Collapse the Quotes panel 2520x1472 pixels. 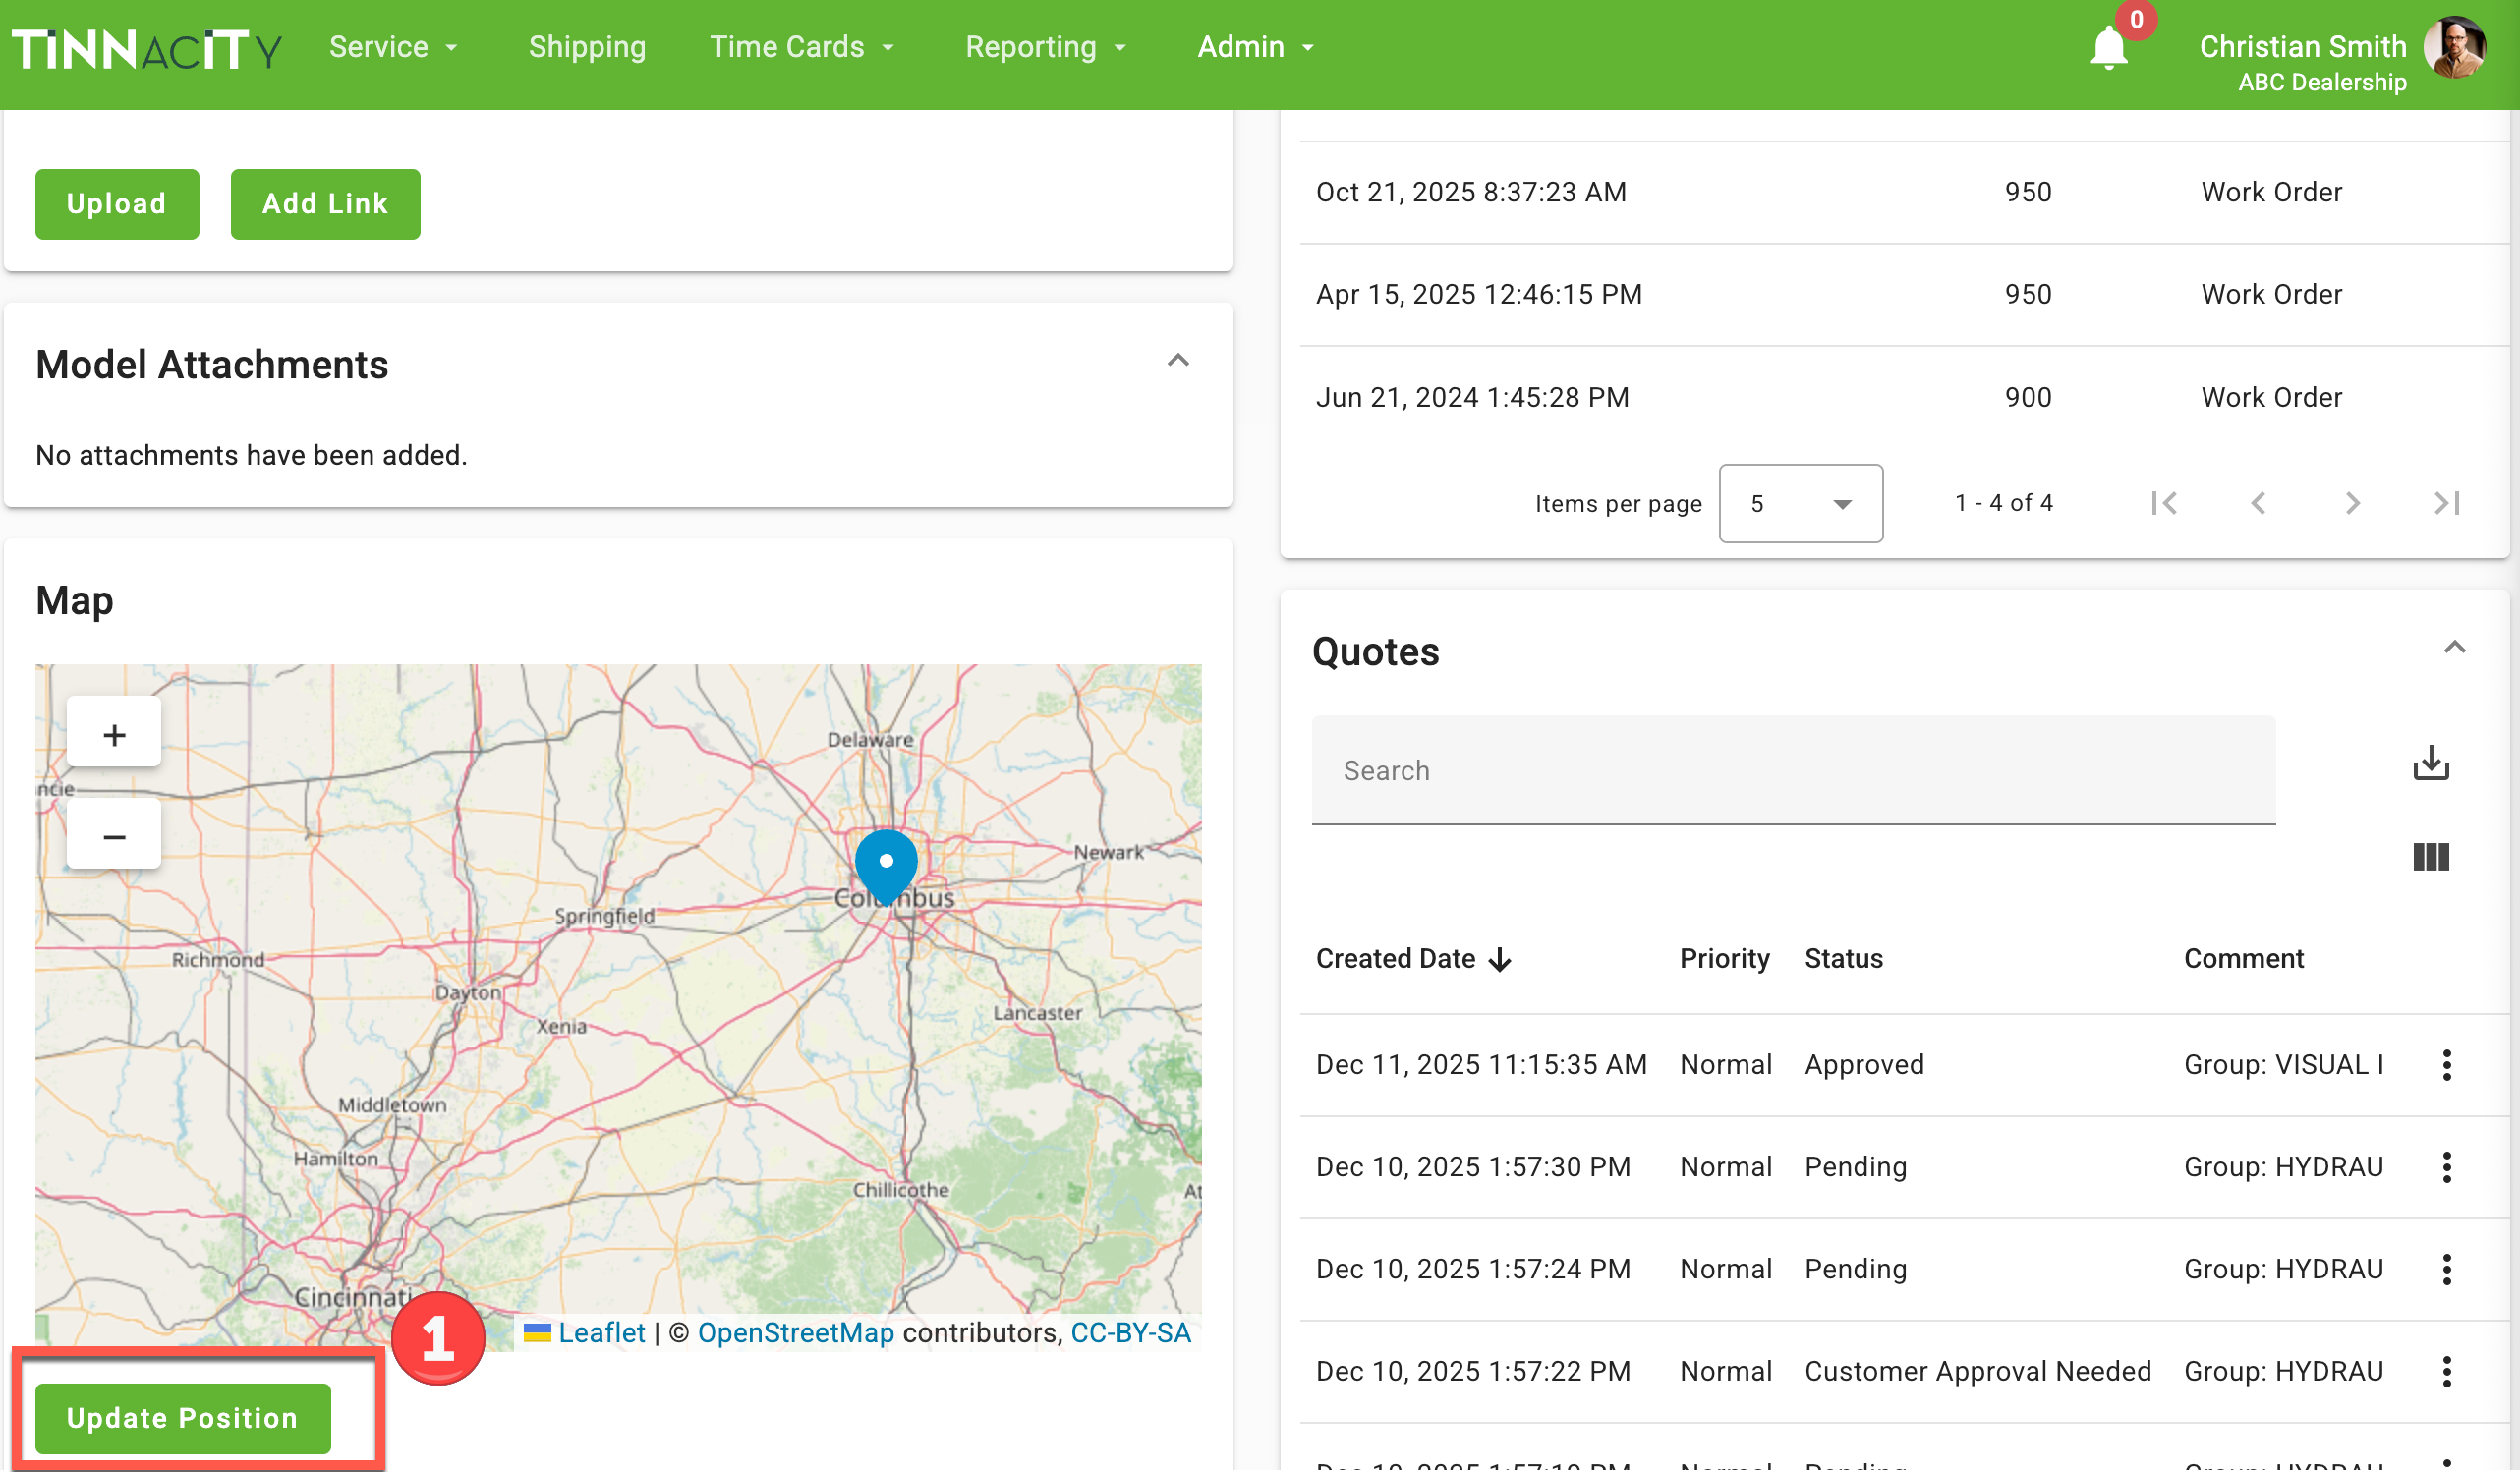pyautogui.click(x=2454, y=647)
